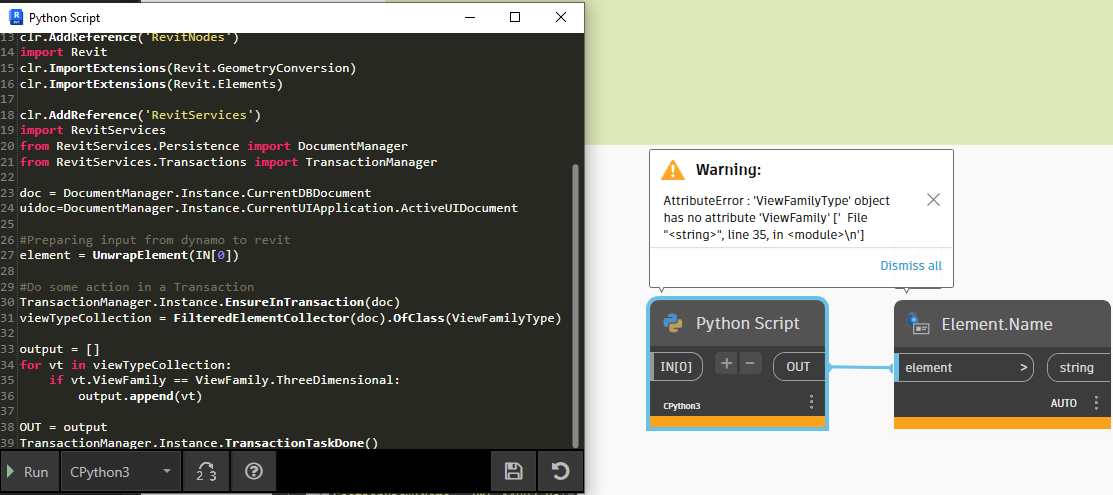1113x495 pixels.
Task: Click line 16 ImportExtensions Revit.Elements
Action: [x=151, y=84]
